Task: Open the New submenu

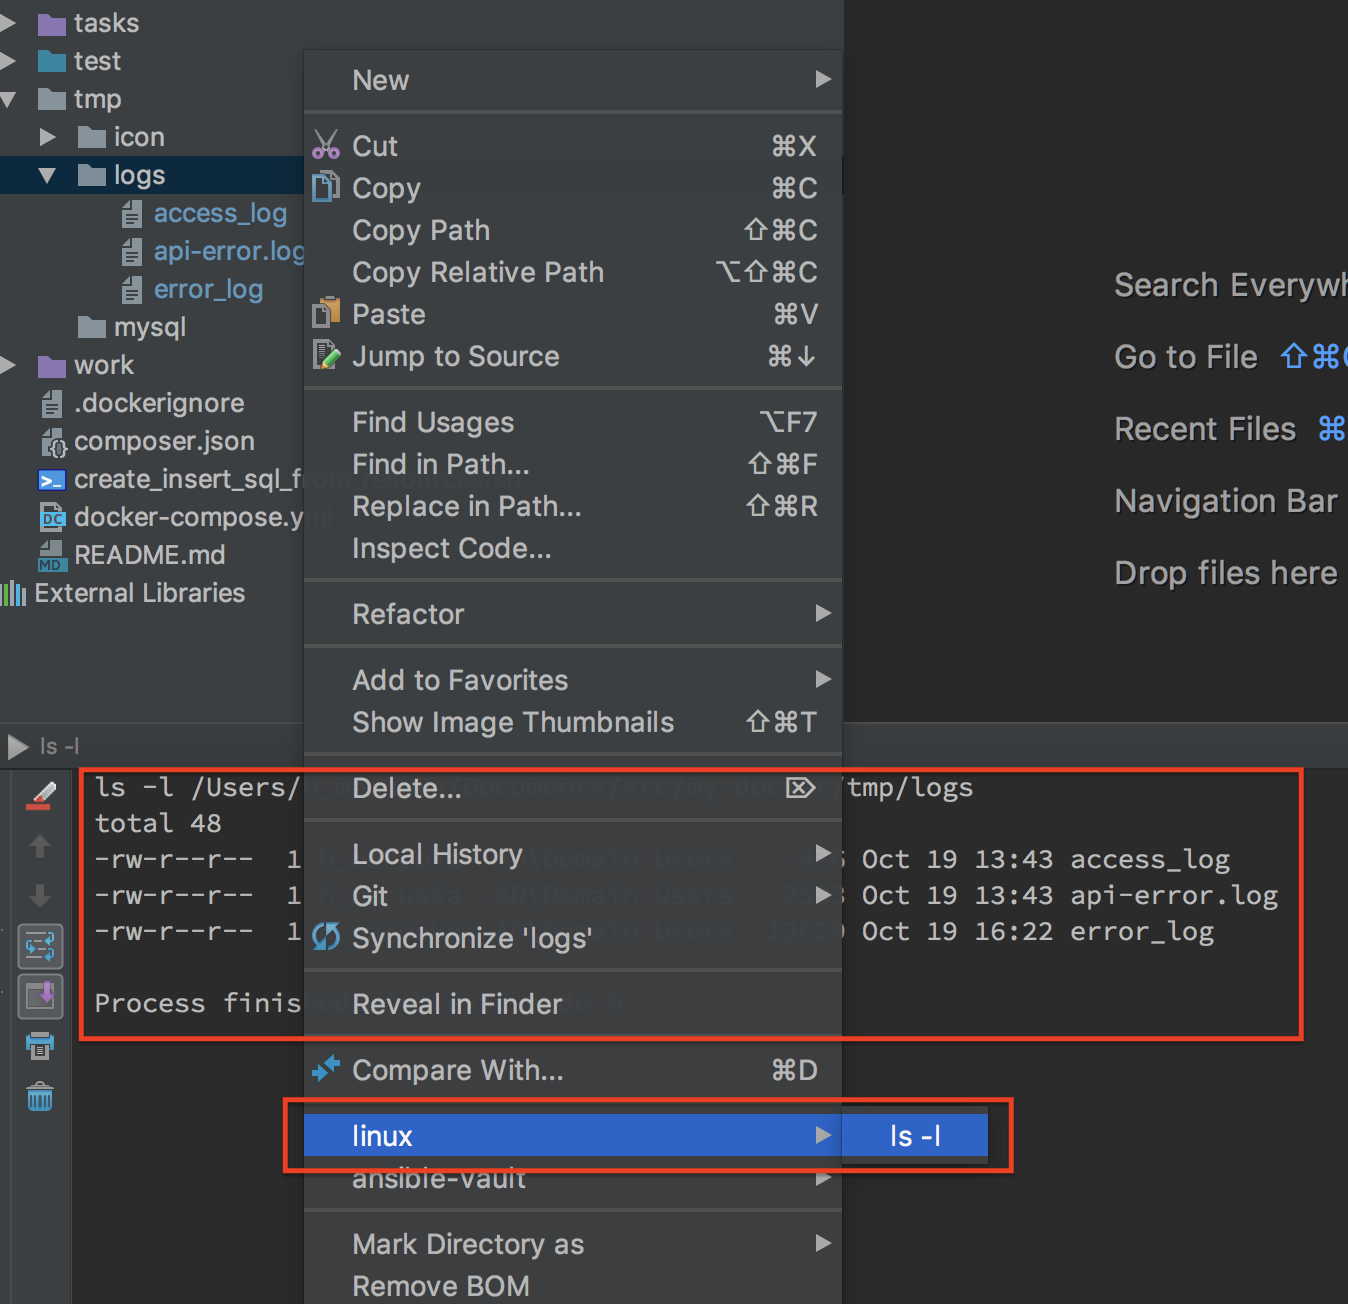Action: click(x=573, y=80)
